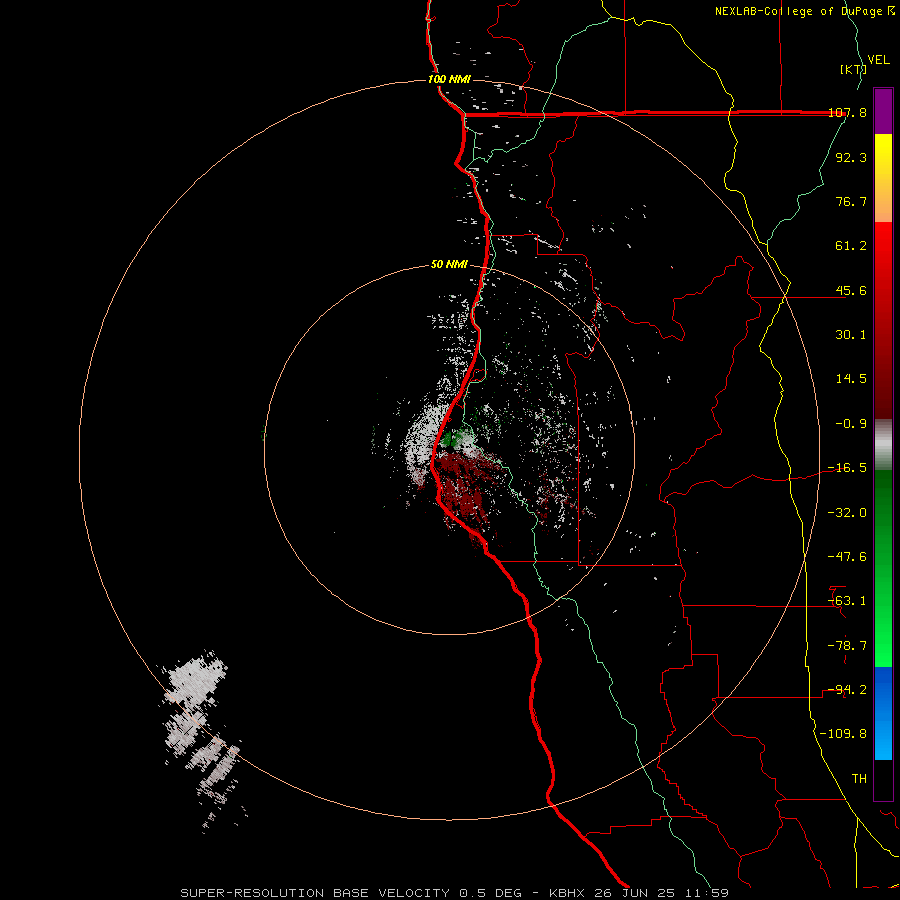Click the 61.2 velocity scale value
Screen dimensions: 900x900
point(851,246)
